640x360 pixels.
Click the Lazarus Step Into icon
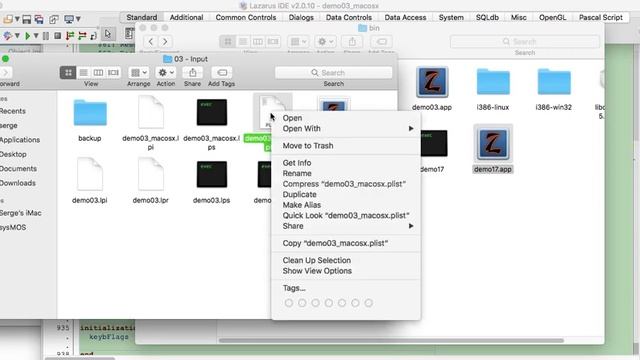coord(70,36)
